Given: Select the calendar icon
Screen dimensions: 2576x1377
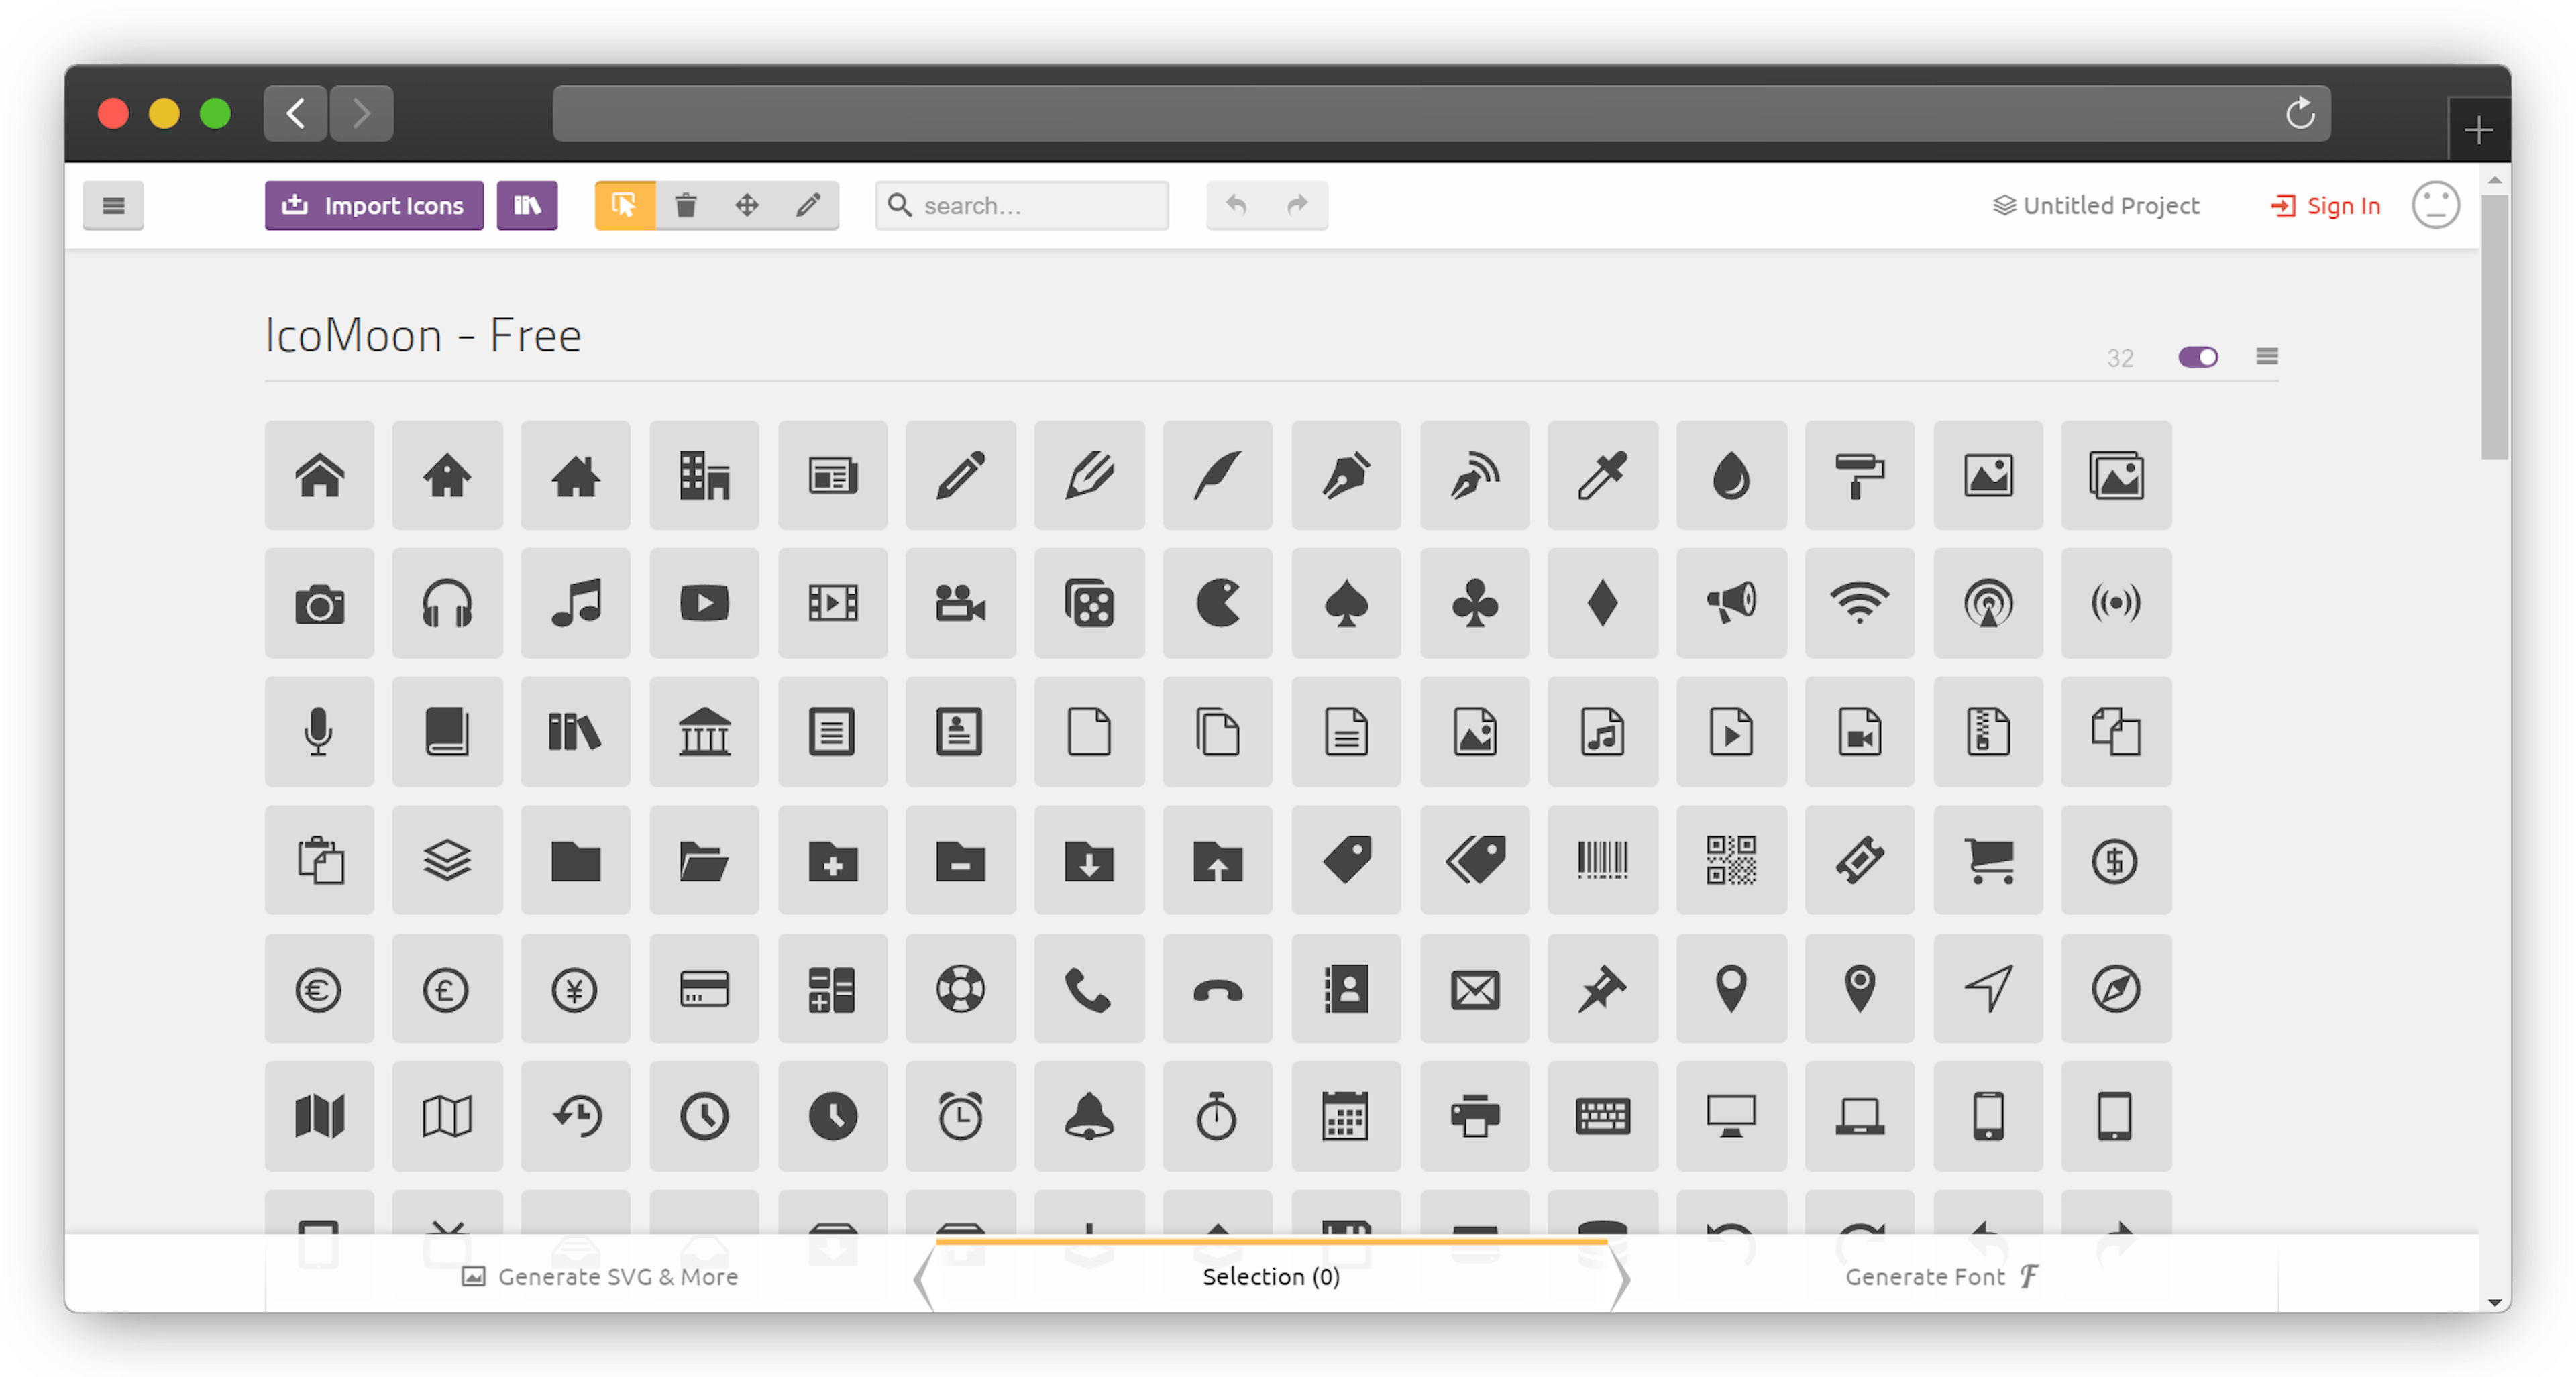Looking at the screenshot, I should (x=1346, y=1116).
